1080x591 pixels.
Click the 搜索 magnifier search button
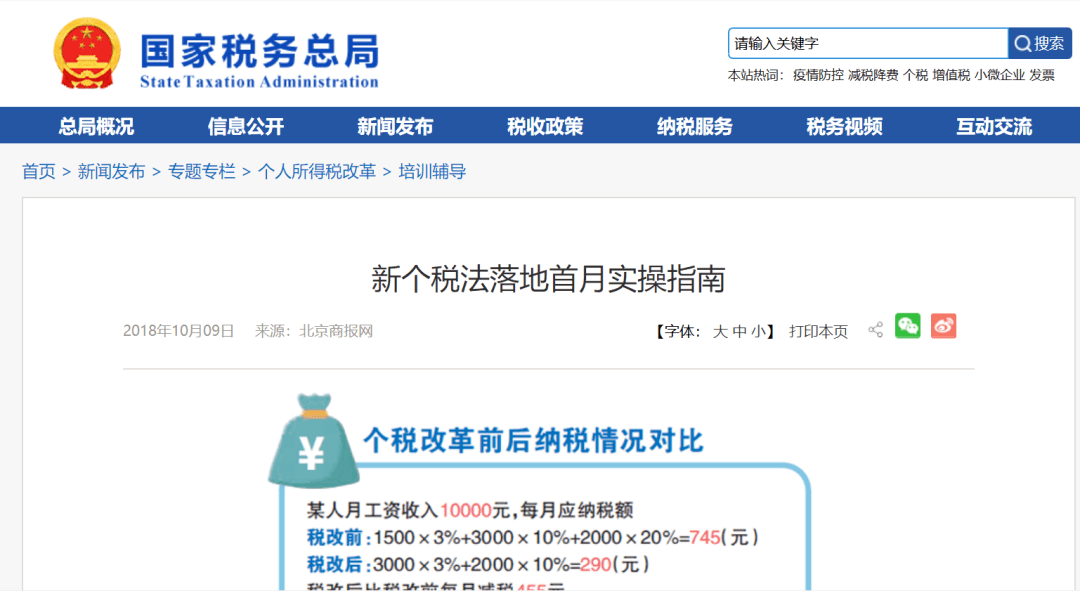pyautogui.click(x=1039, y=43)
